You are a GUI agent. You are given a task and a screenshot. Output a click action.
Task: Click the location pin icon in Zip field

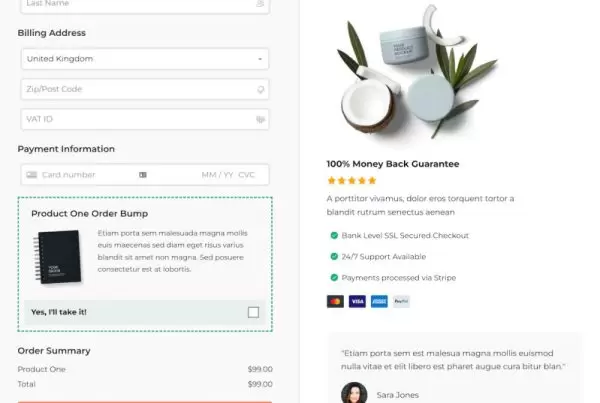coord(261,90)
